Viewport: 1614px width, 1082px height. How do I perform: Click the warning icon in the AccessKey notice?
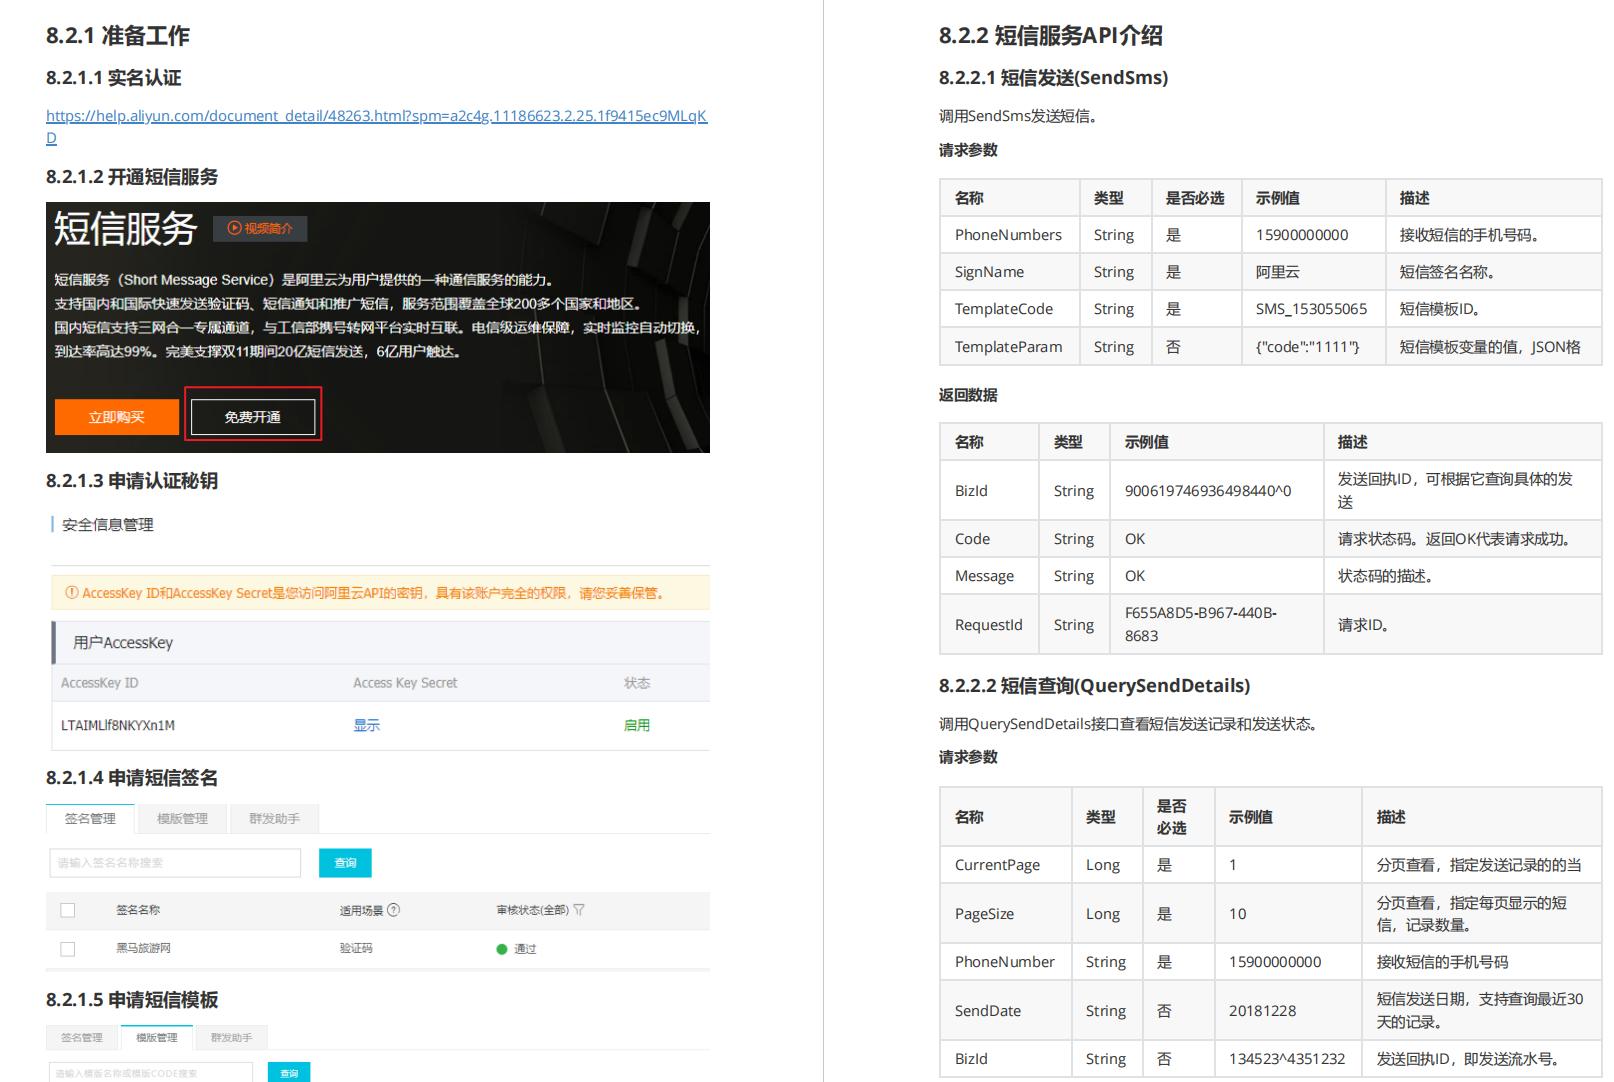(71, 593)
